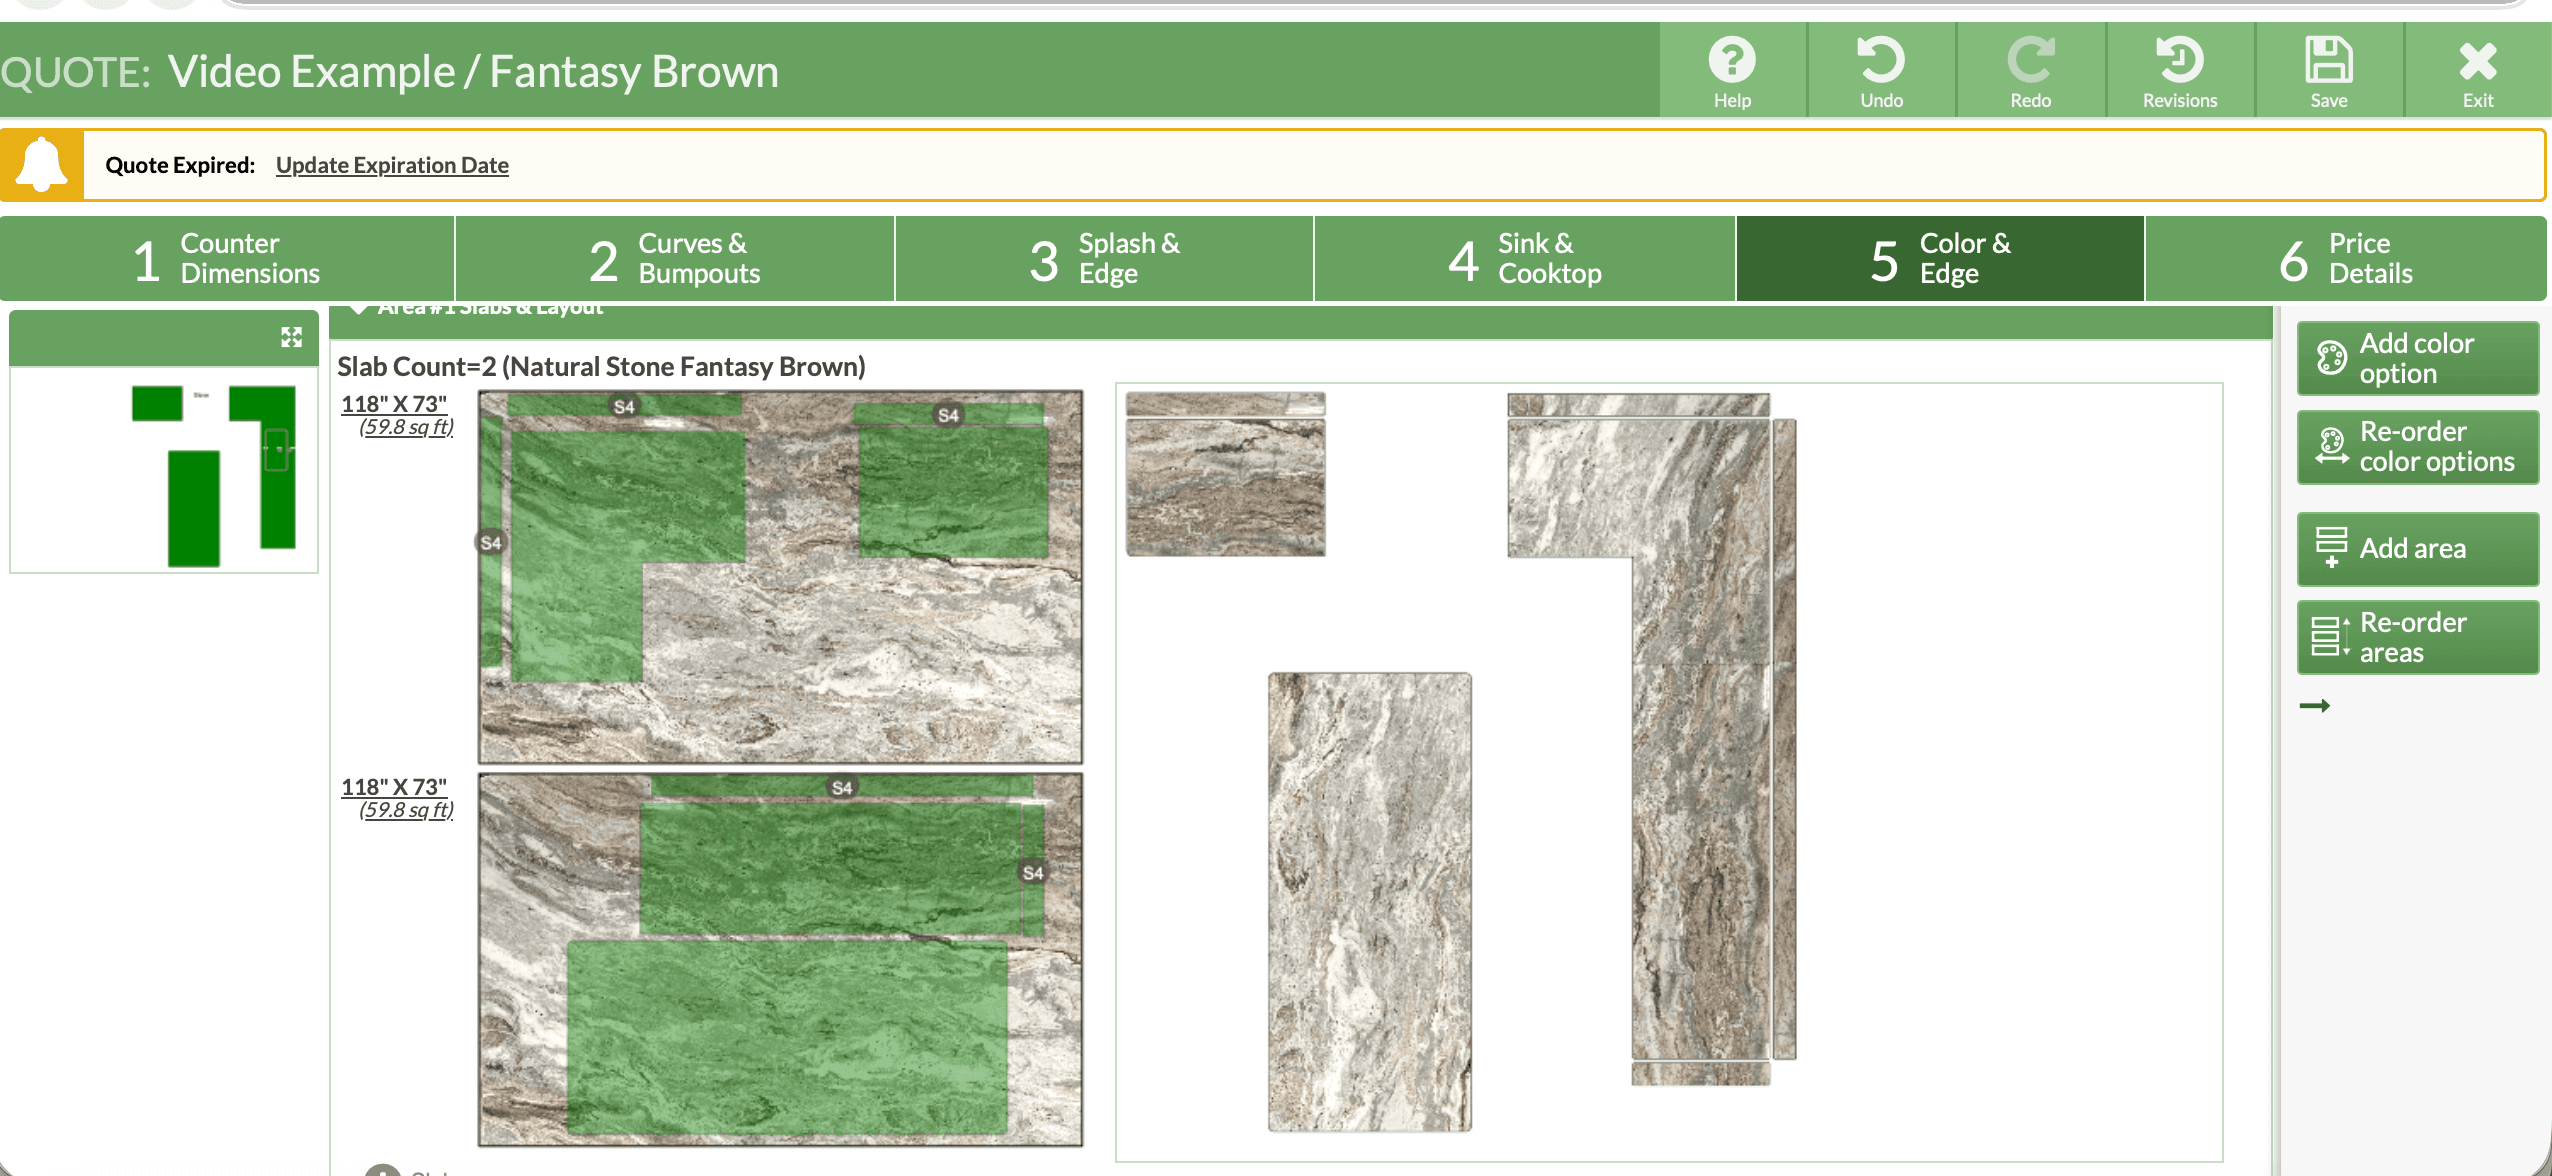Go to Counter Dimensions step
The width and height of the screenshot is (2552, 1176).
227,259
